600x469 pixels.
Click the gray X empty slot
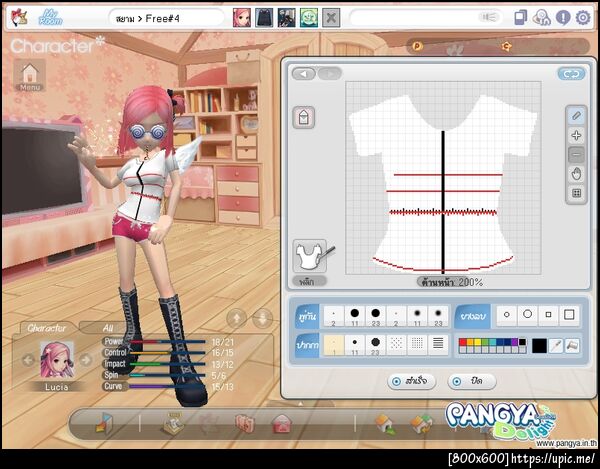click(331, 18)
